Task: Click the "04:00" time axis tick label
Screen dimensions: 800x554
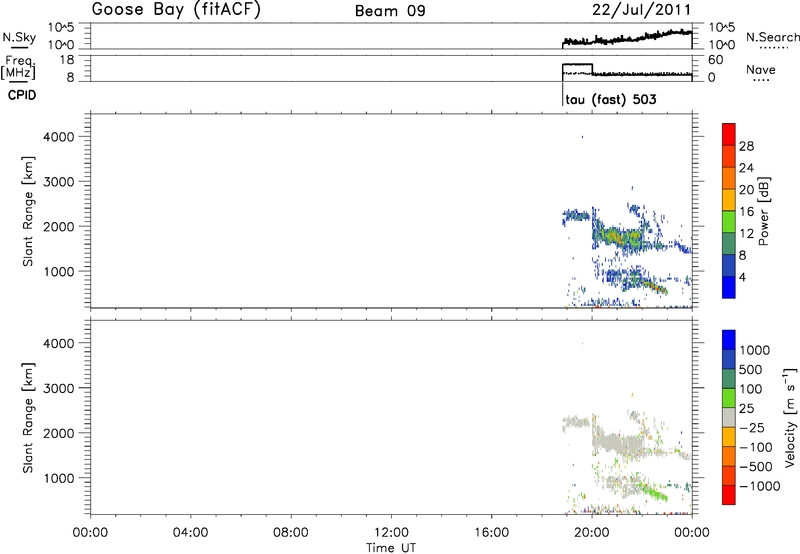Action: 190,533
